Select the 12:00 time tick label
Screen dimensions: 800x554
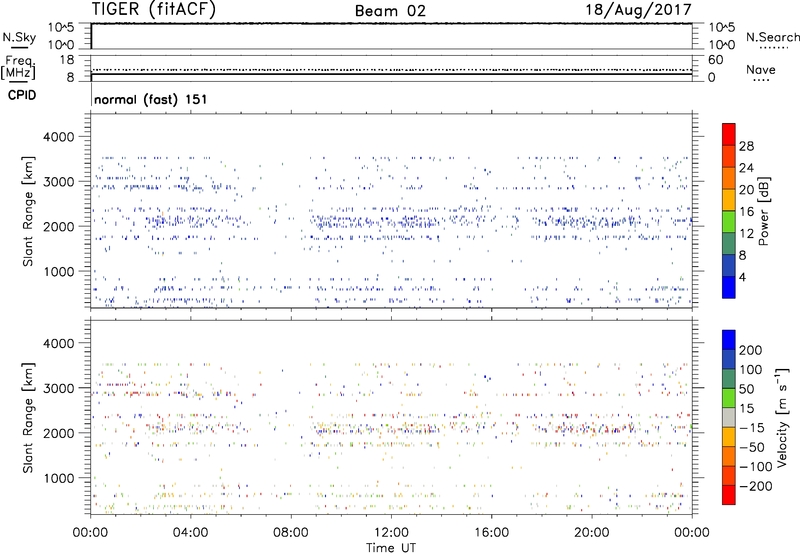coord(391,533)
